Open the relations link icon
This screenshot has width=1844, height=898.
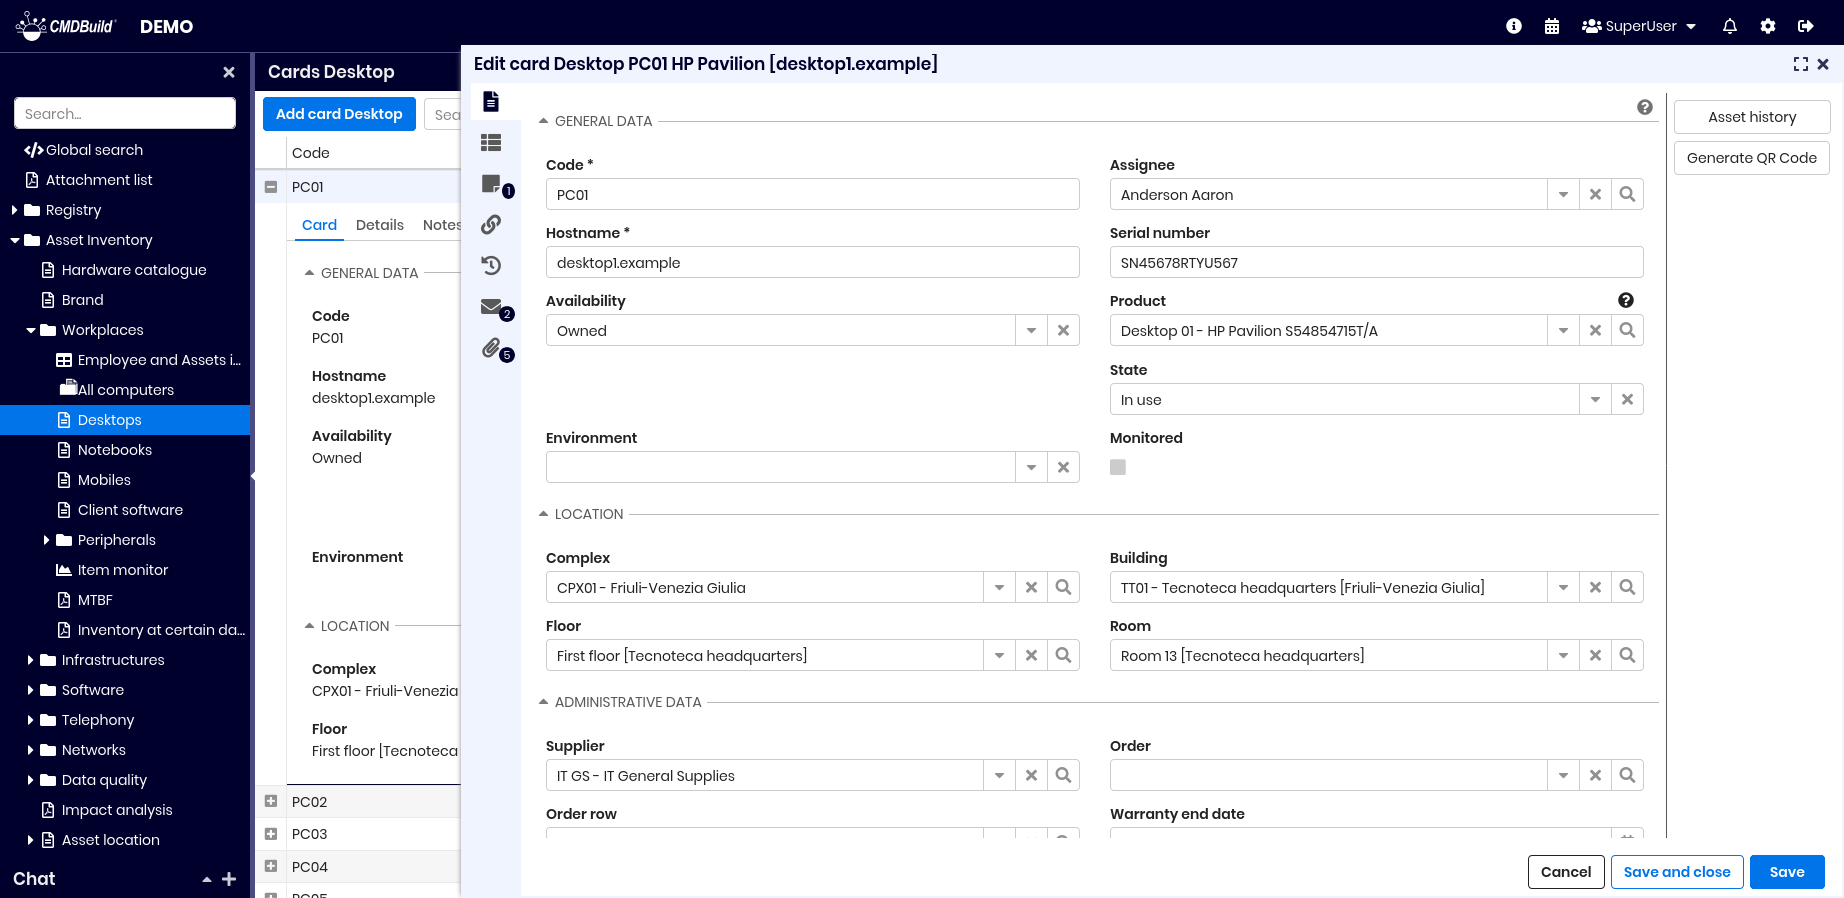(491, 224)
